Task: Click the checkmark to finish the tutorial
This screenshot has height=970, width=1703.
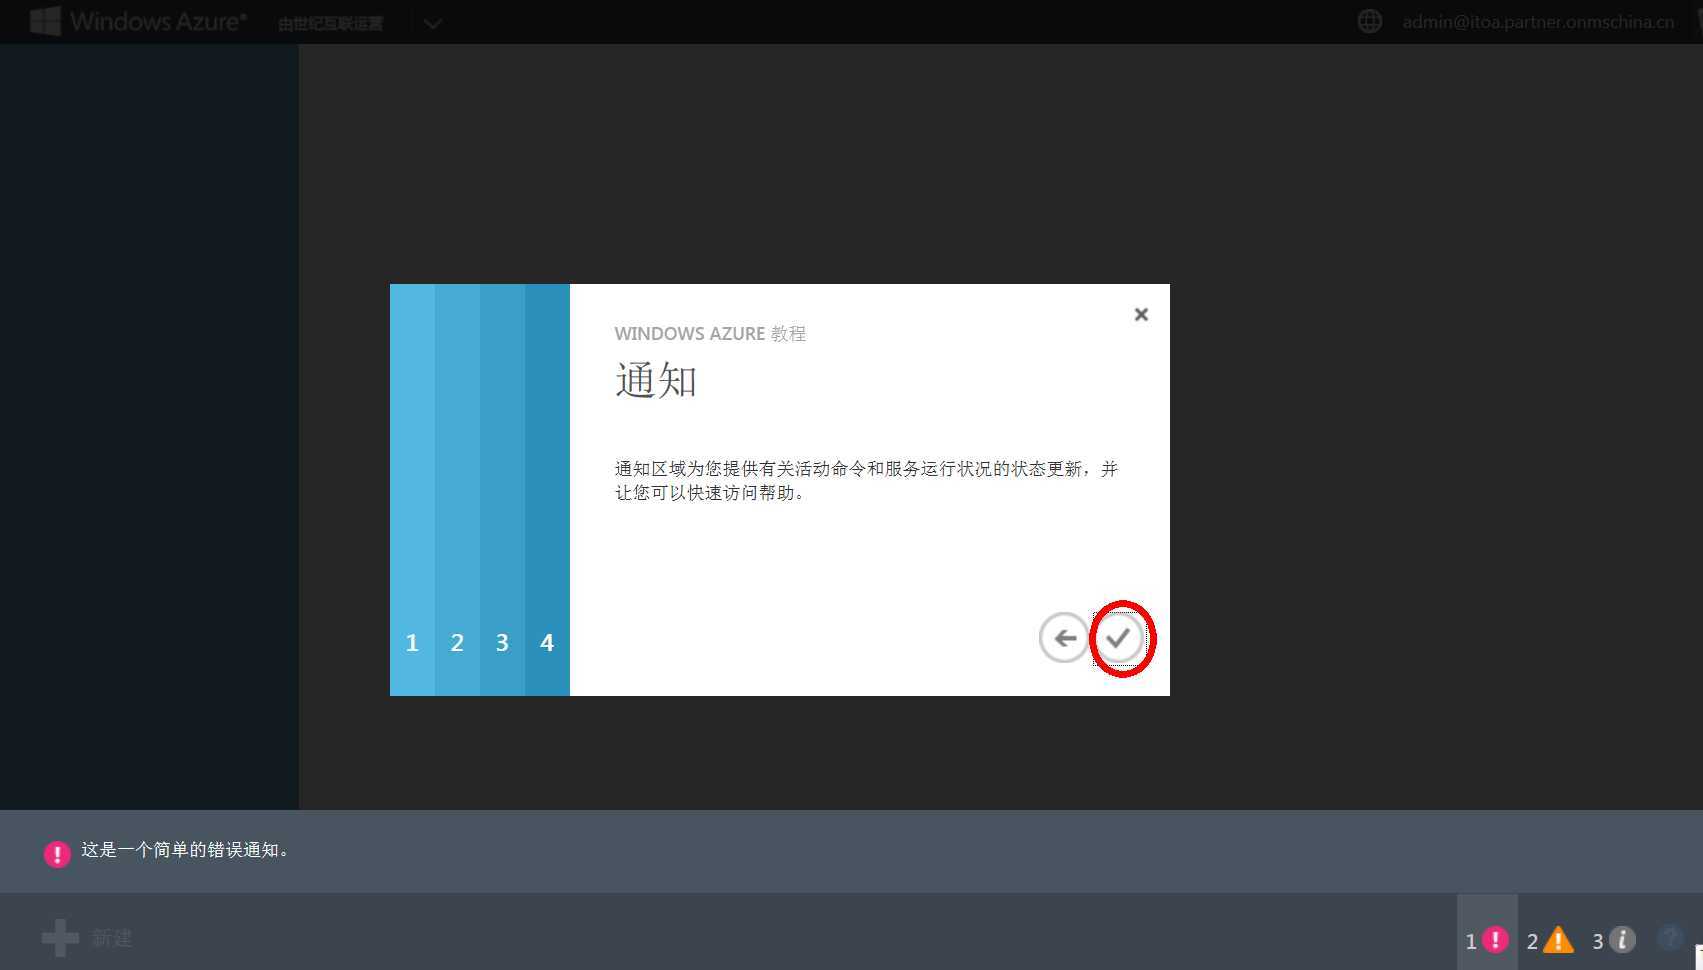Action: [x=1119, y=638]
